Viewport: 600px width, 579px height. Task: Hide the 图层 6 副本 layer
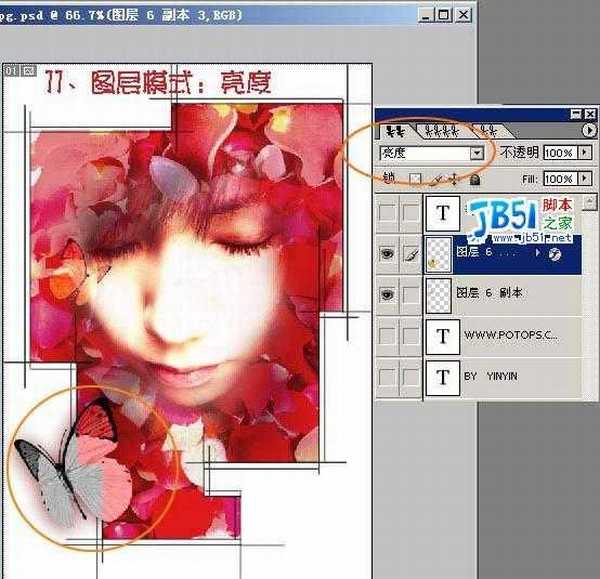[388, 295]
